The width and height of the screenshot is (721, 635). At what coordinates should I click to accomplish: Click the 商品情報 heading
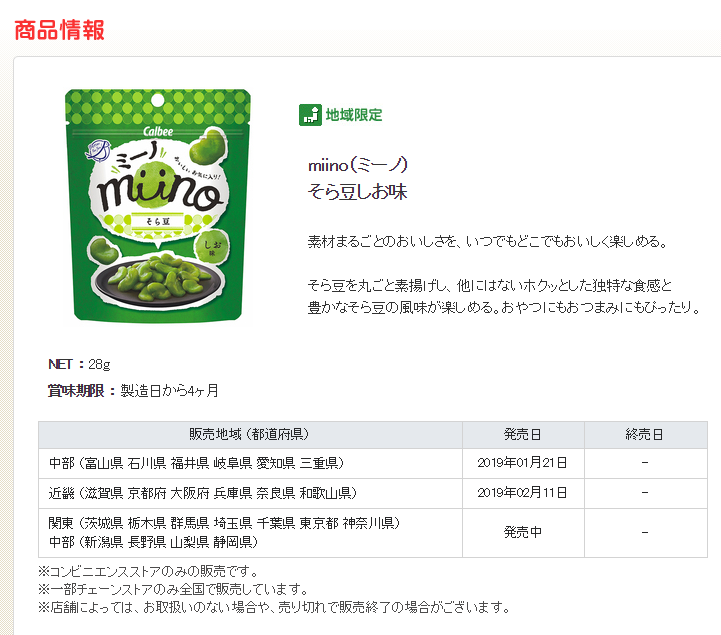tap(60, 28)
